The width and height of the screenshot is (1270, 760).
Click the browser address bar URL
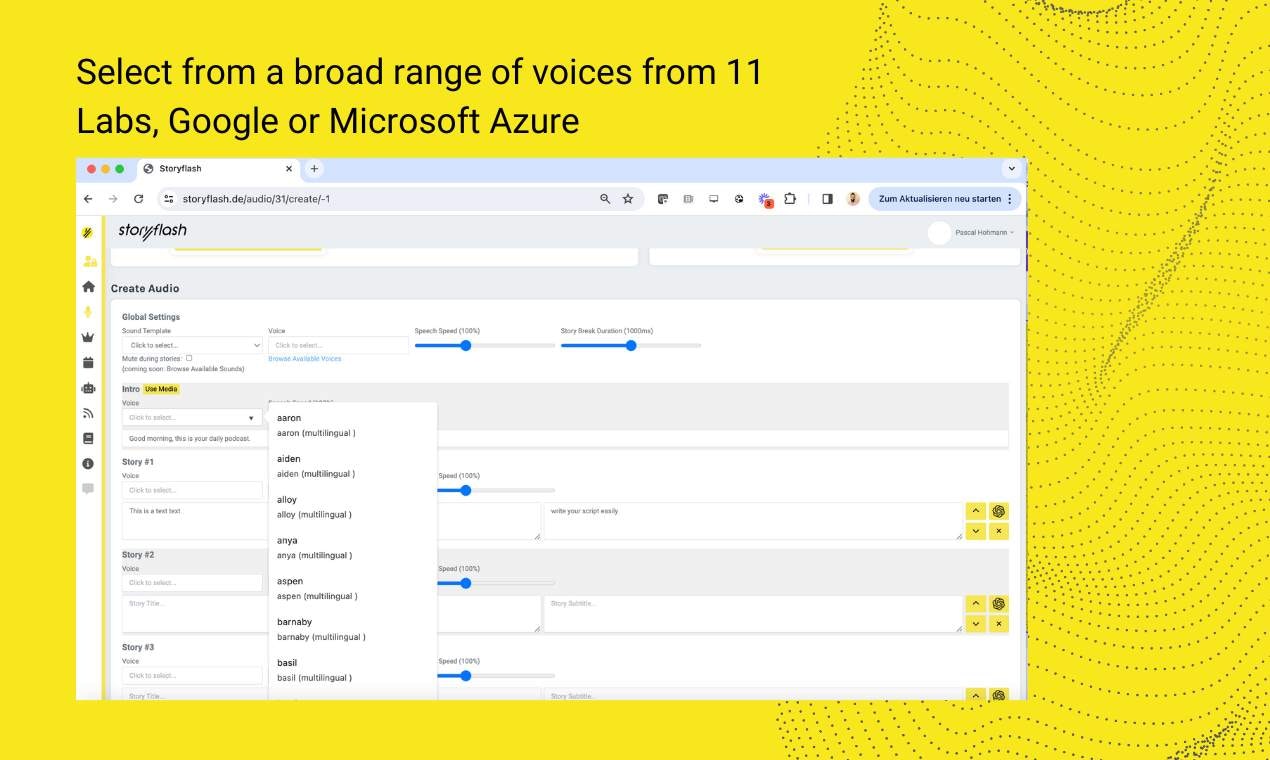click(256, 199)
